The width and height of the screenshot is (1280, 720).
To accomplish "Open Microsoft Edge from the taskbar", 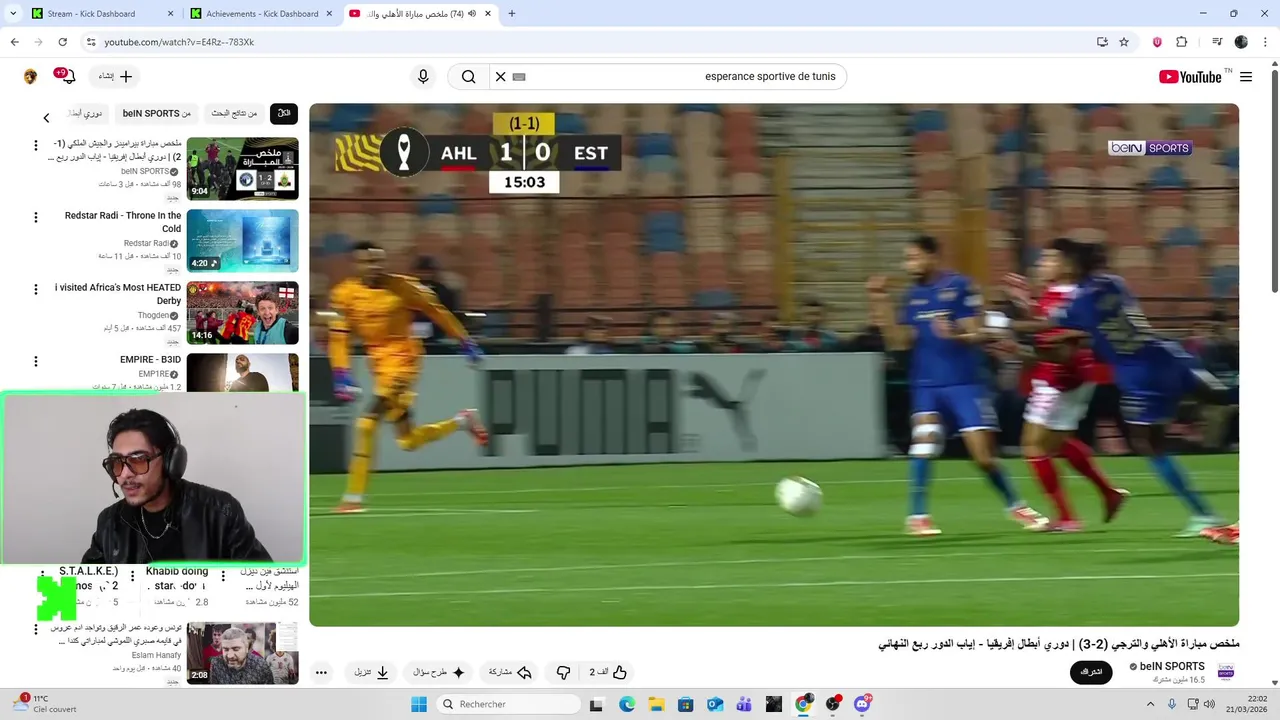I will 626,704.
